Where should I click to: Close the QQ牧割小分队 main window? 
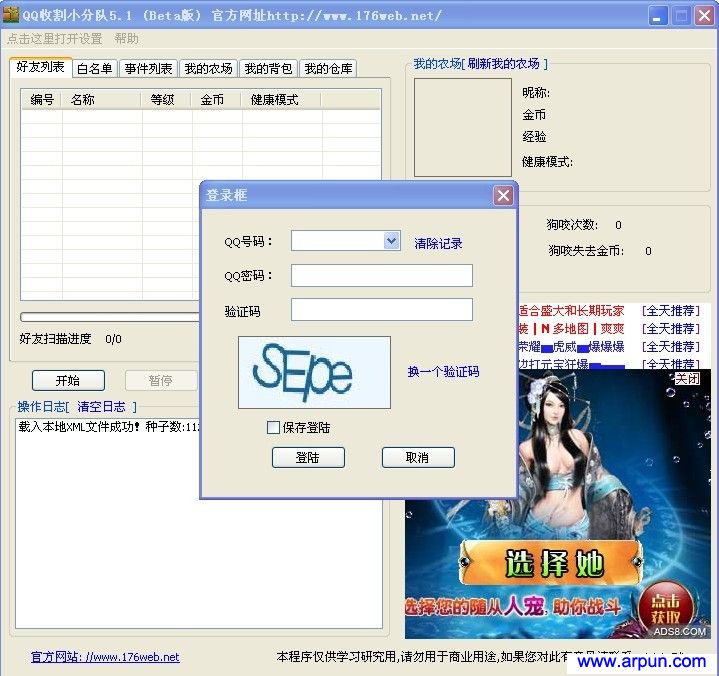click(x=704, y=16)
